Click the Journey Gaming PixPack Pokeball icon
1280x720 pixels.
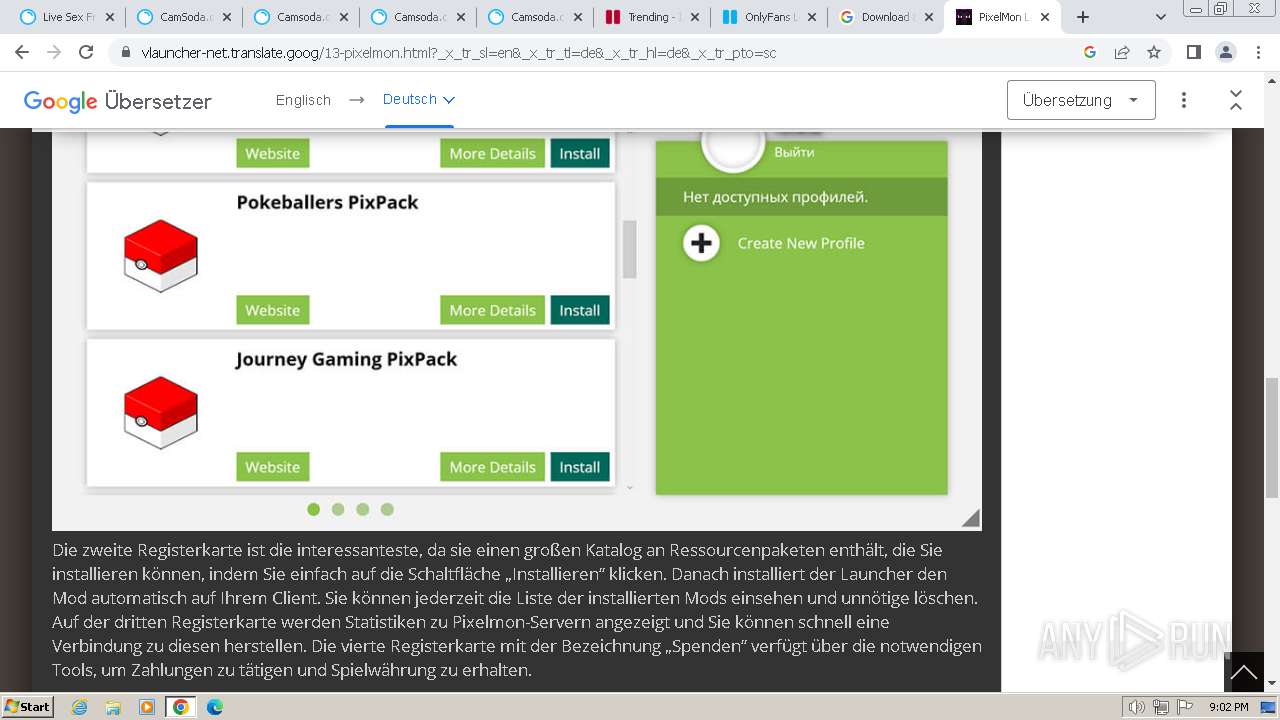[161, 412]
